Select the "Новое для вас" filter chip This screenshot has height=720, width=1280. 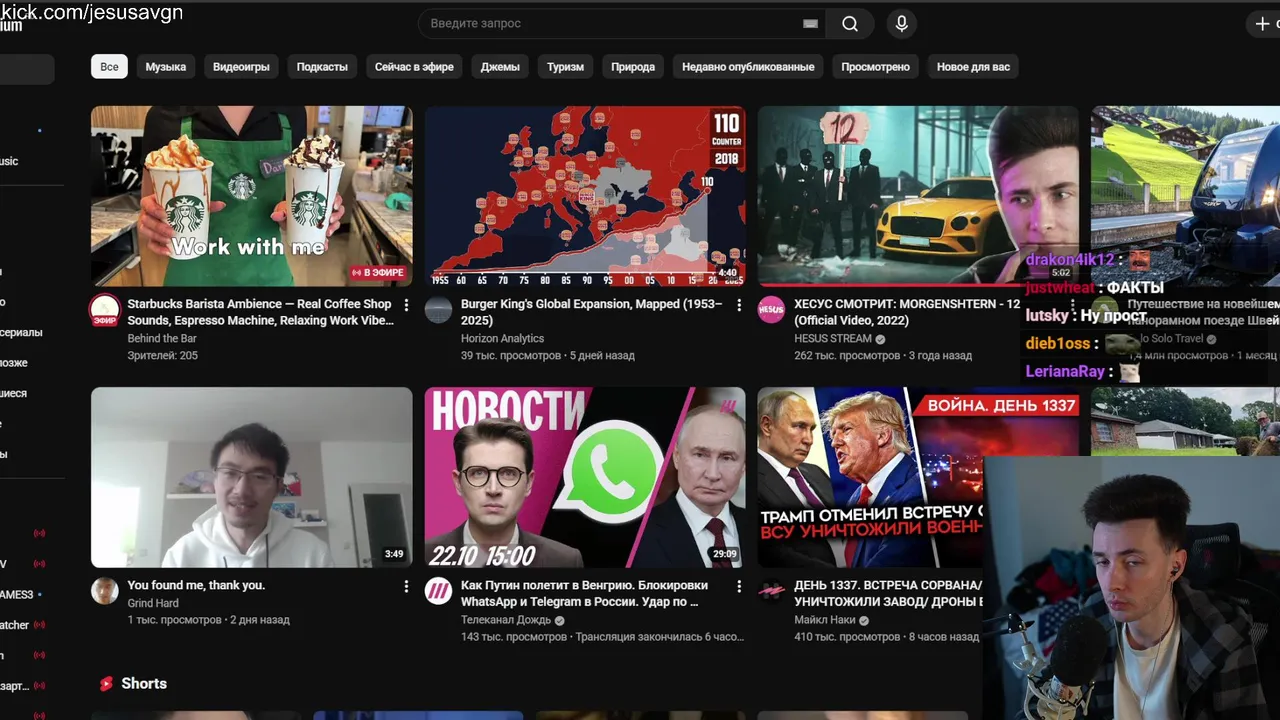coord(973,67)
